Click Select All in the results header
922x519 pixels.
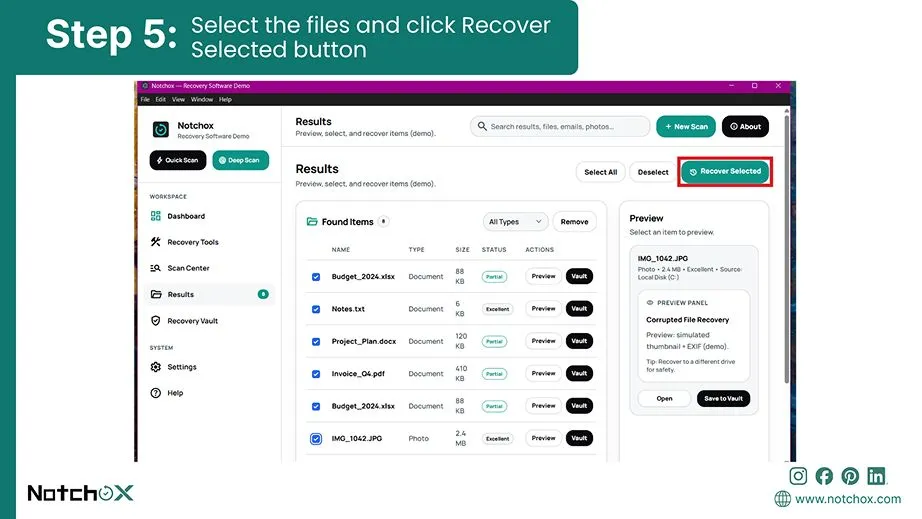coord(600,172)
